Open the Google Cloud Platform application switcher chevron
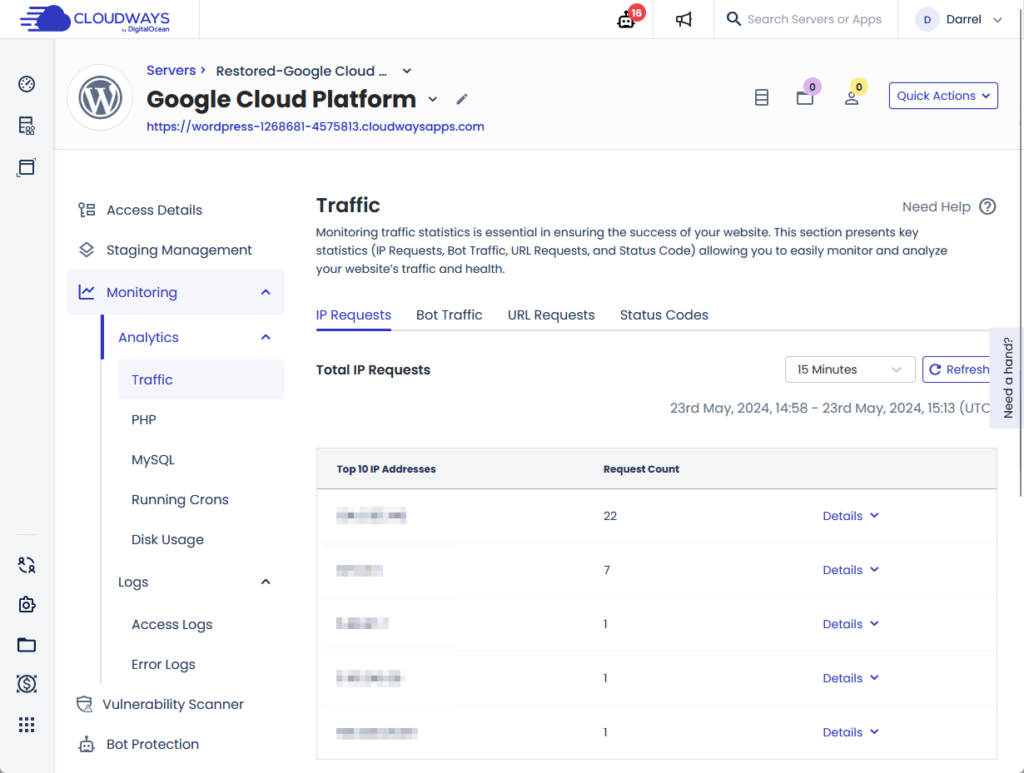This screenshot has width=1024, height=773. (x=432, y=99)
